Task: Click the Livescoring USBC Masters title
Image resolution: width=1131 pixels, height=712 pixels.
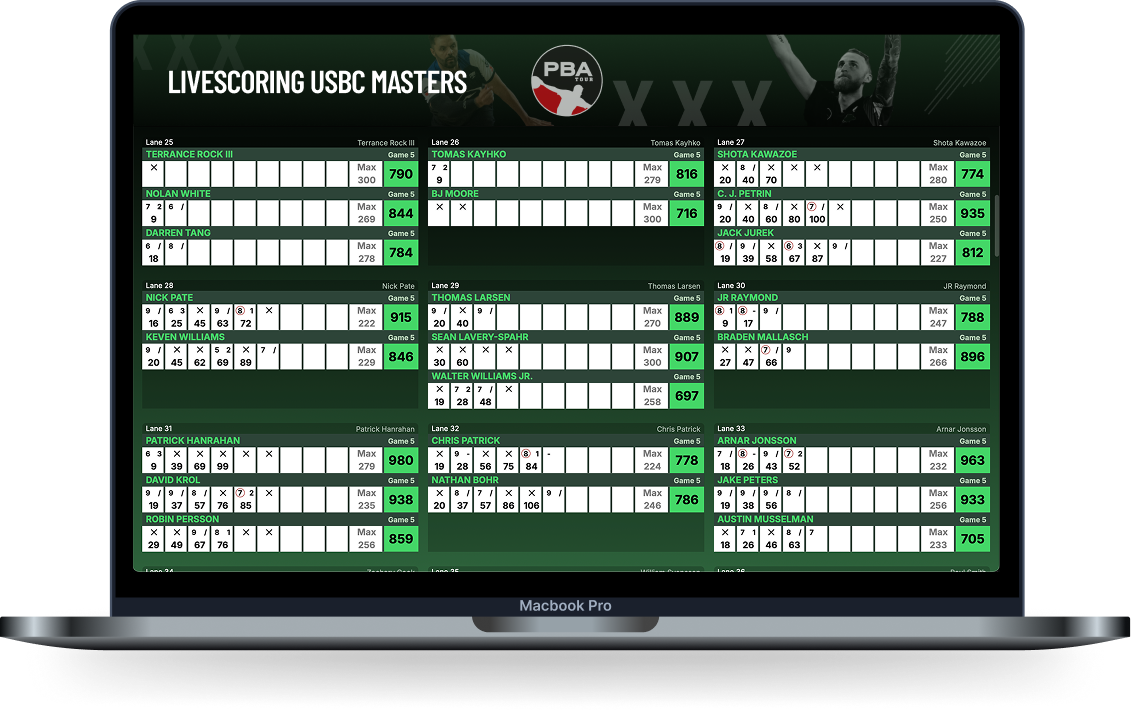Action: click(317, 82)
